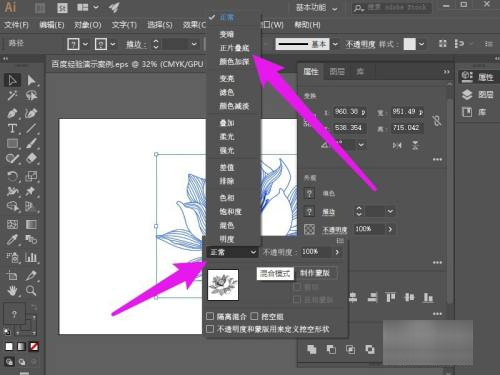Viewport: 500px width, 375px height.
Task: Open stroke weight dropdown in control bar
Action: click(x=194, y=44)
